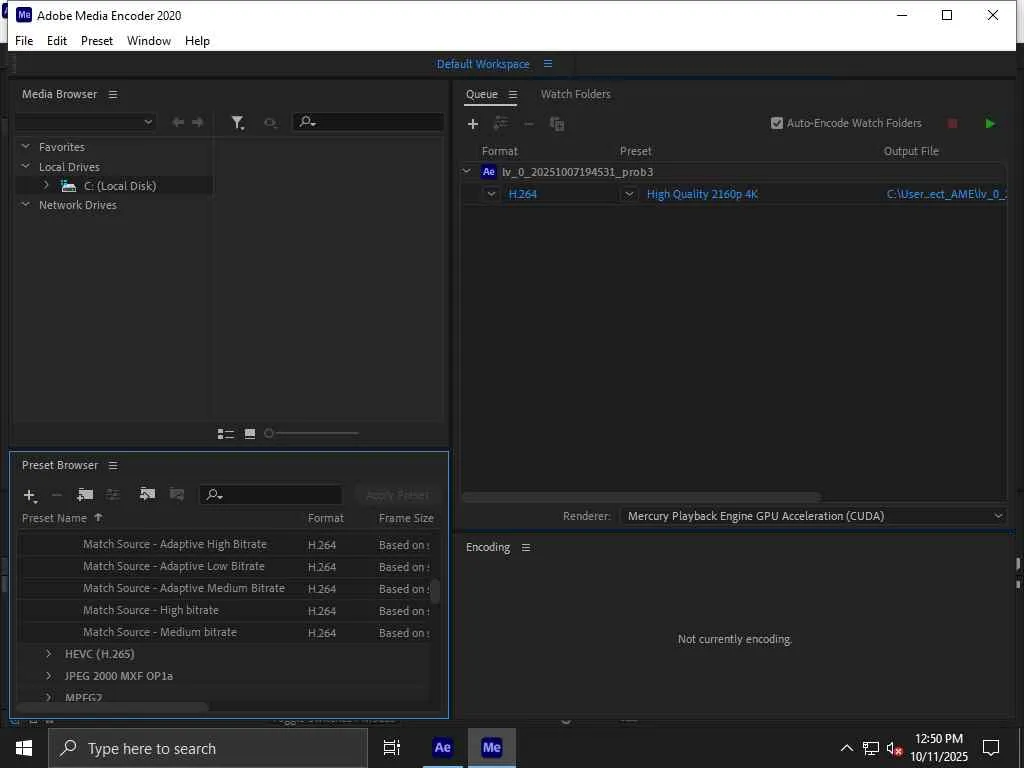Create new preset with plus icon in Preset Browser
Image resolution: width=1024 pixels, height=768 pixels.
29,496
